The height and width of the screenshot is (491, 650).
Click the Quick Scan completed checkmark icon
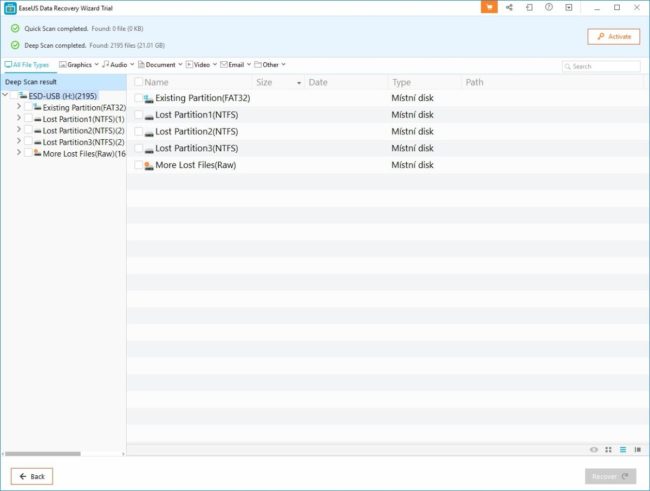15,29
